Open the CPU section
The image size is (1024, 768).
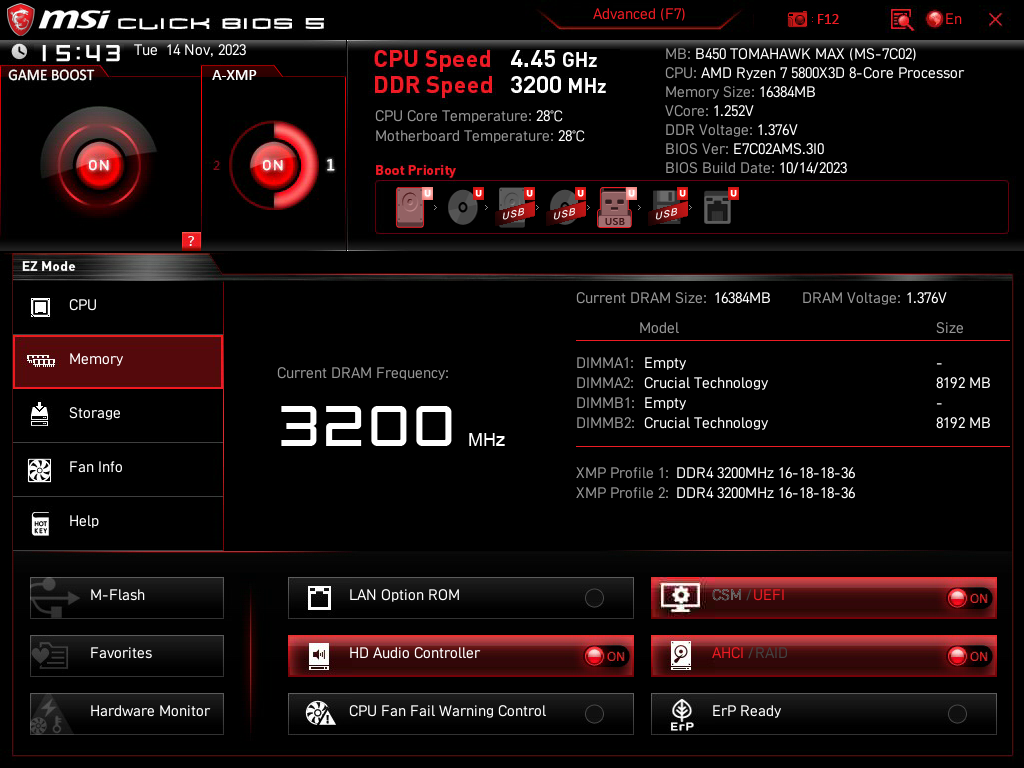click(118, 306)
